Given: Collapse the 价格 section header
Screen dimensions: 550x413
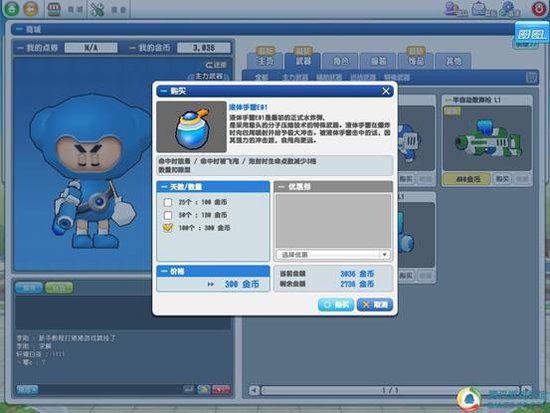Looking at the screenshot, I should coord(213,271).
